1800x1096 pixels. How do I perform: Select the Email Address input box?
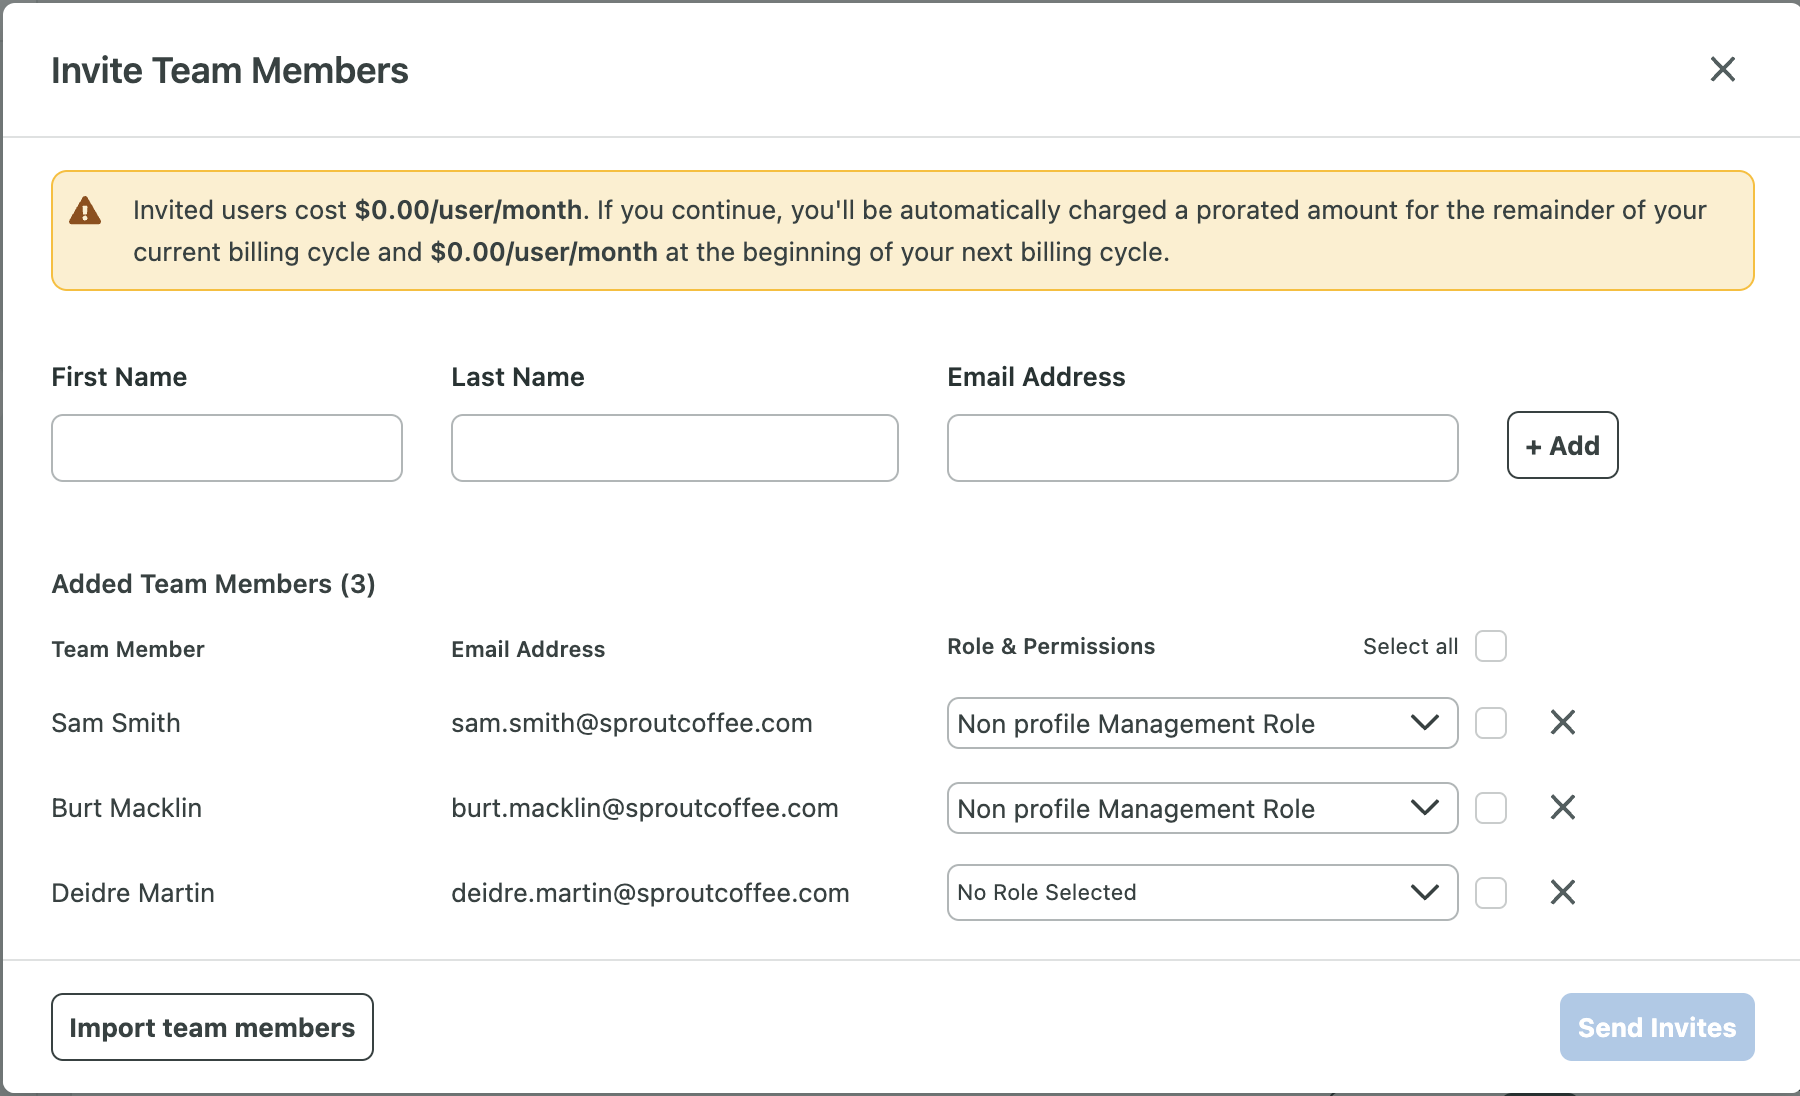coord(1202,448)
